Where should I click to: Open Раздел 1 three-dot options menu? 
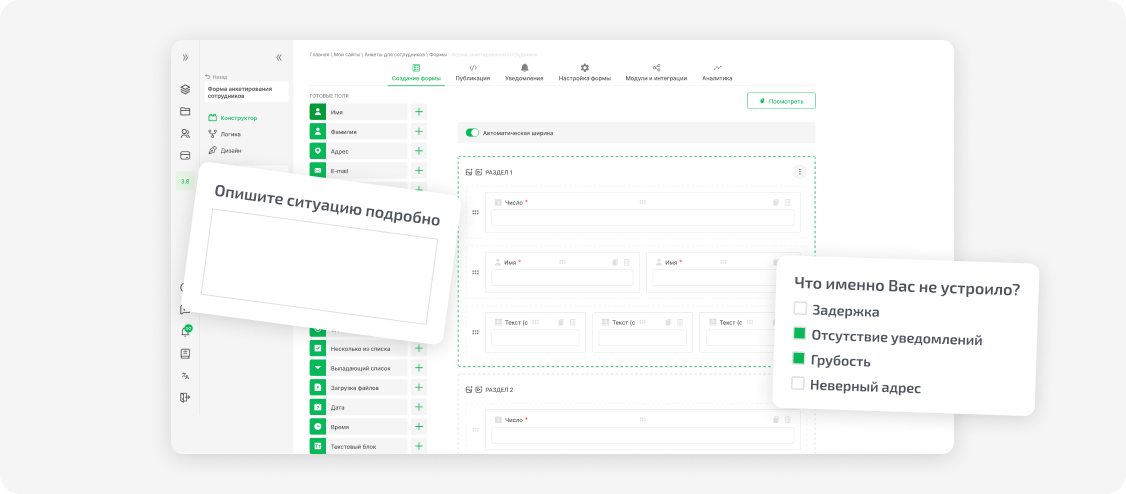800,172
